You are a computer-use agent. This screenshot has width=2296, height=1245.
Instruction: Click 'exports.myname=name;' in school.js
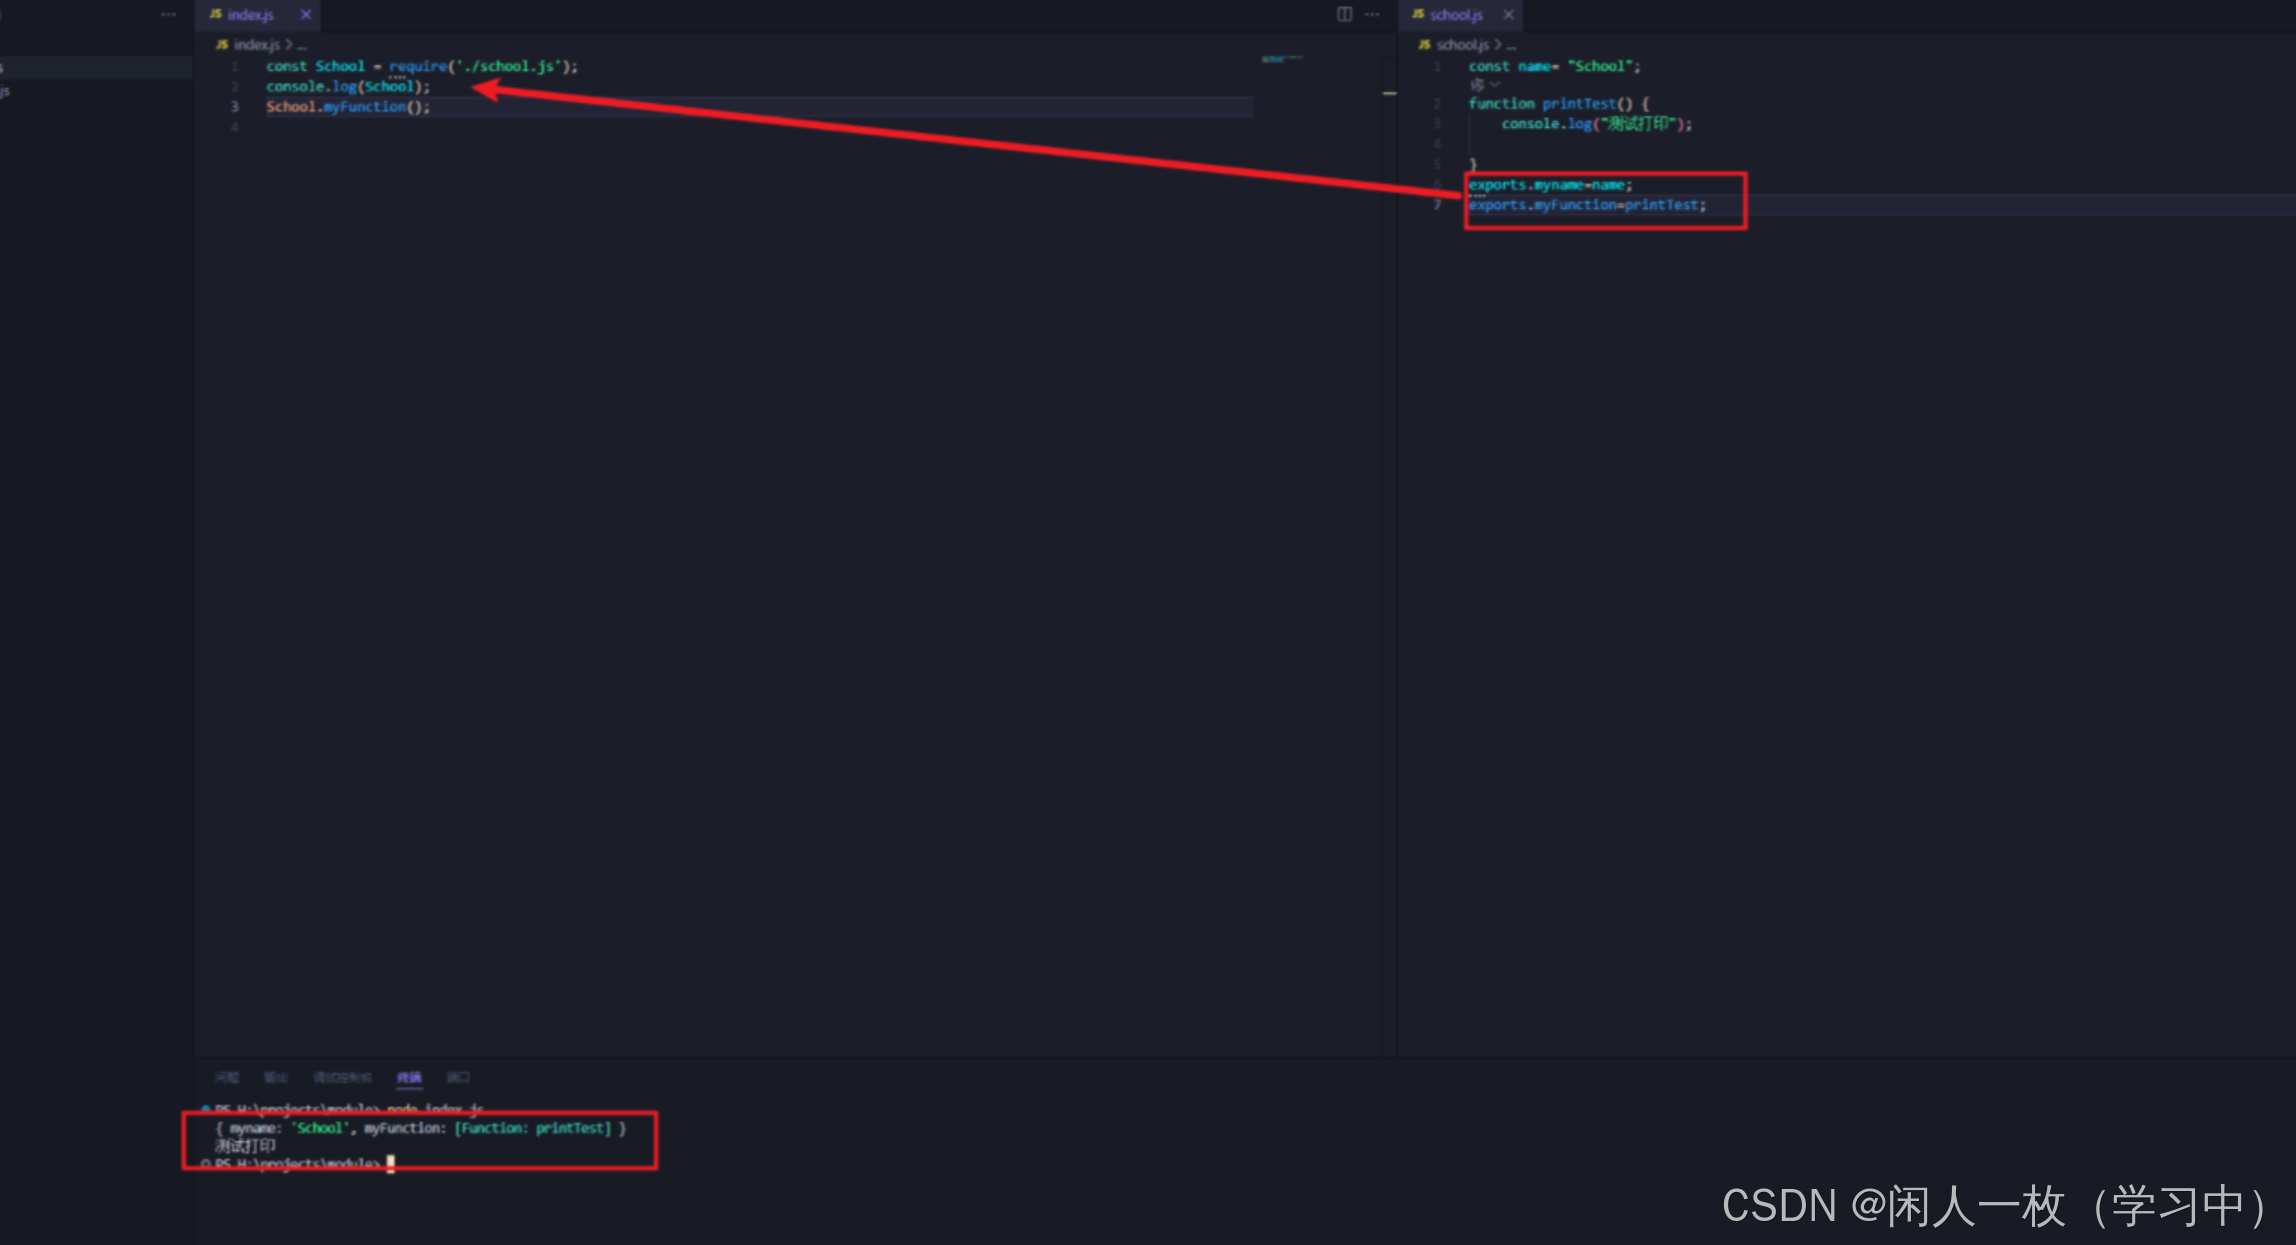pyautogui.click(x=1550, y=185)
